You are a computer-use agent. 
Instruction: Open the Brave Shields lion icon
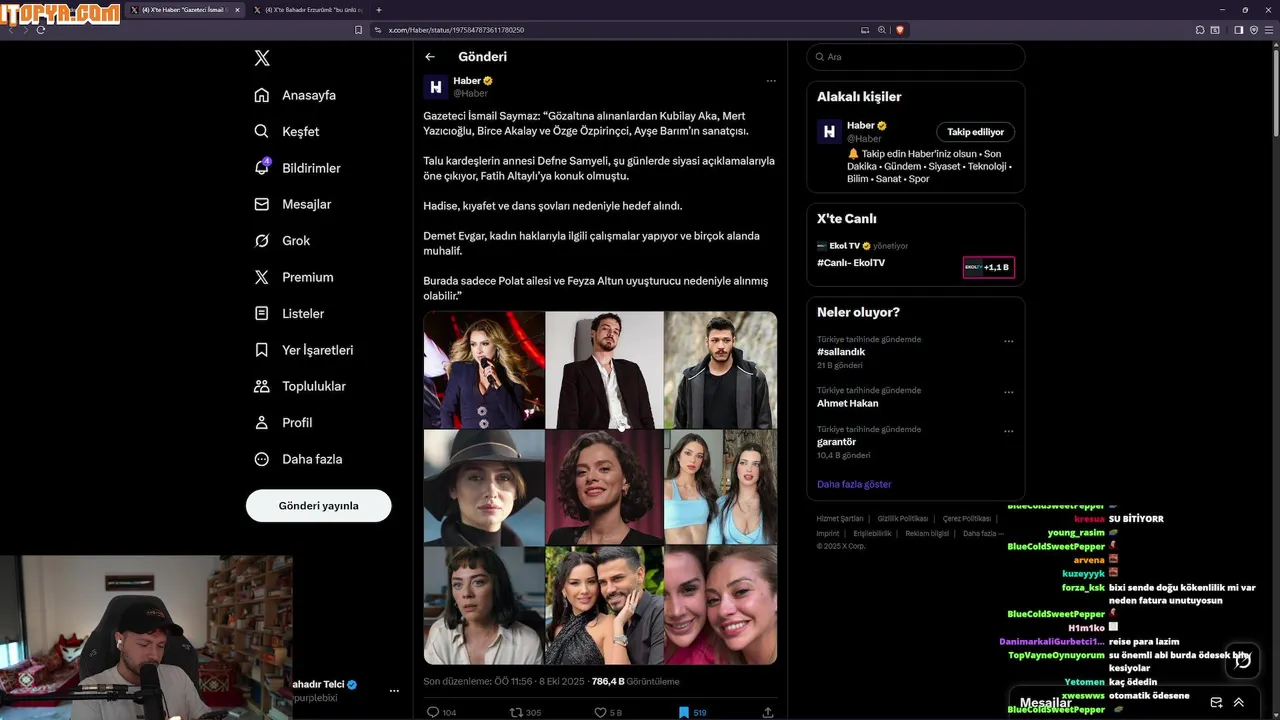tap(899, 30)
